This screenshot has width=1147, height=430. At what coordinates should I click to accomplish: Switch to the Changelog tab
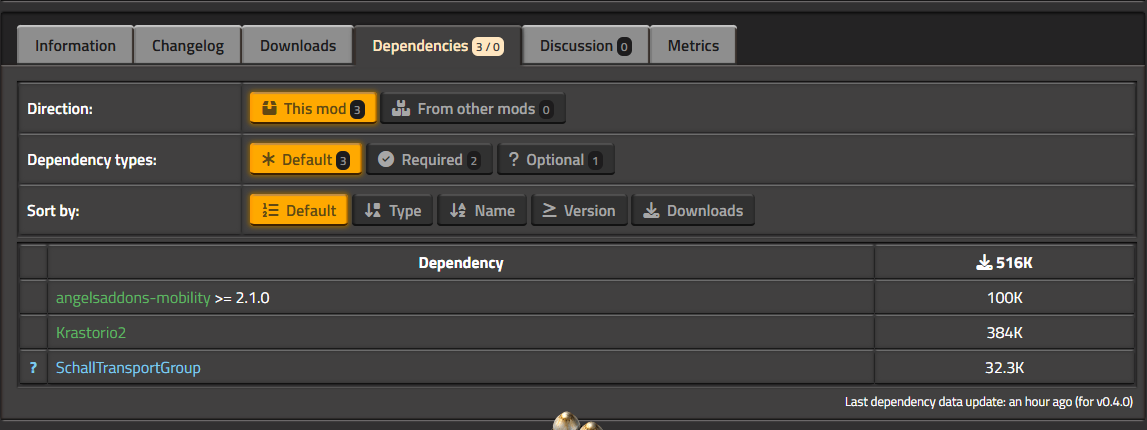[188, 45]
